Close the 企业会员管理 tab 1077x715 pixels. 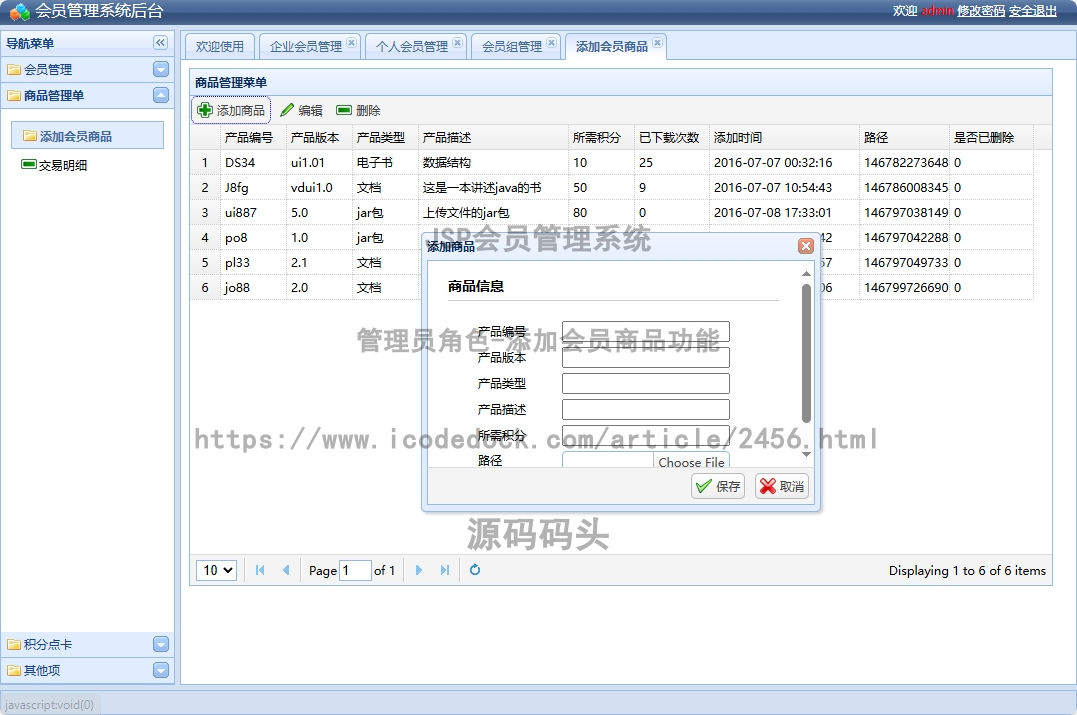tap(352, 43)
